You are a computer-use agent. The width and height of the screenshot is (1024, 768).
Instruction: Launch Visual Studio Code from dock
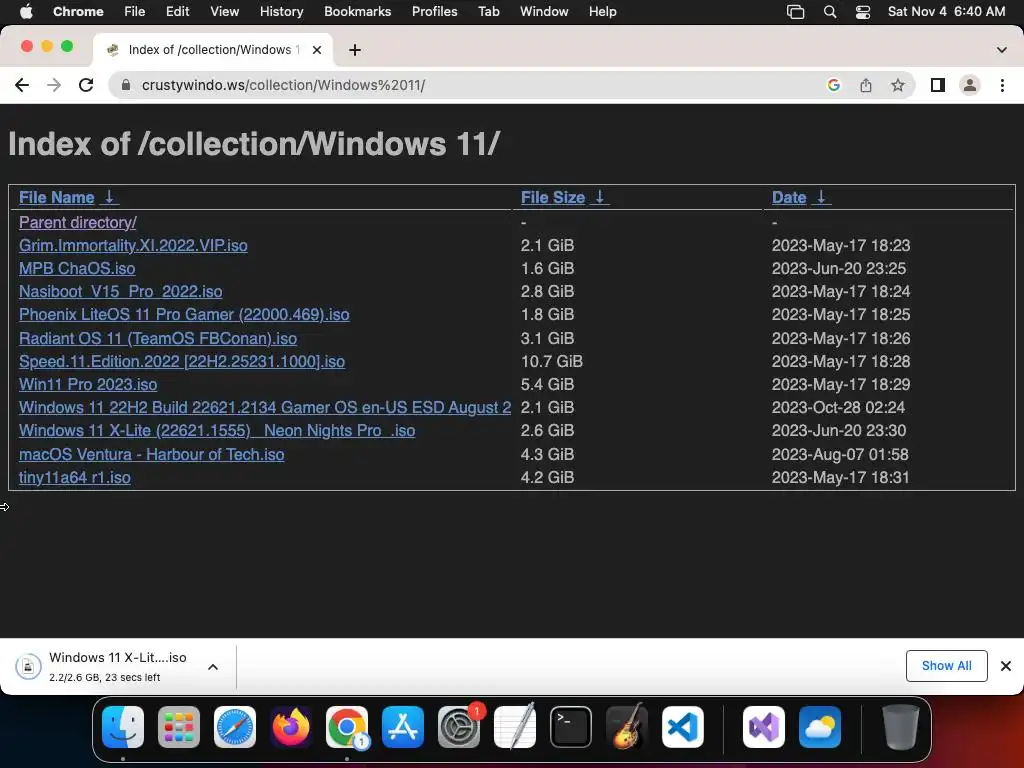(x=682, y=727)
